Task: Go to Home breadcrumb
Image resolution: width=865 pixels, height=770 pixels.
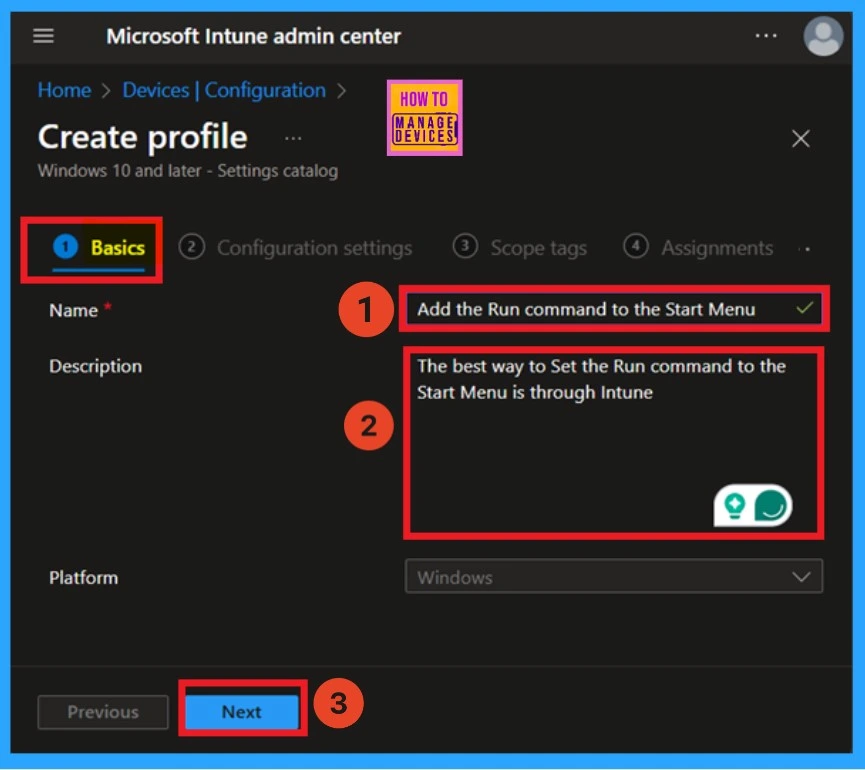Action: click(x=64, y=90)
